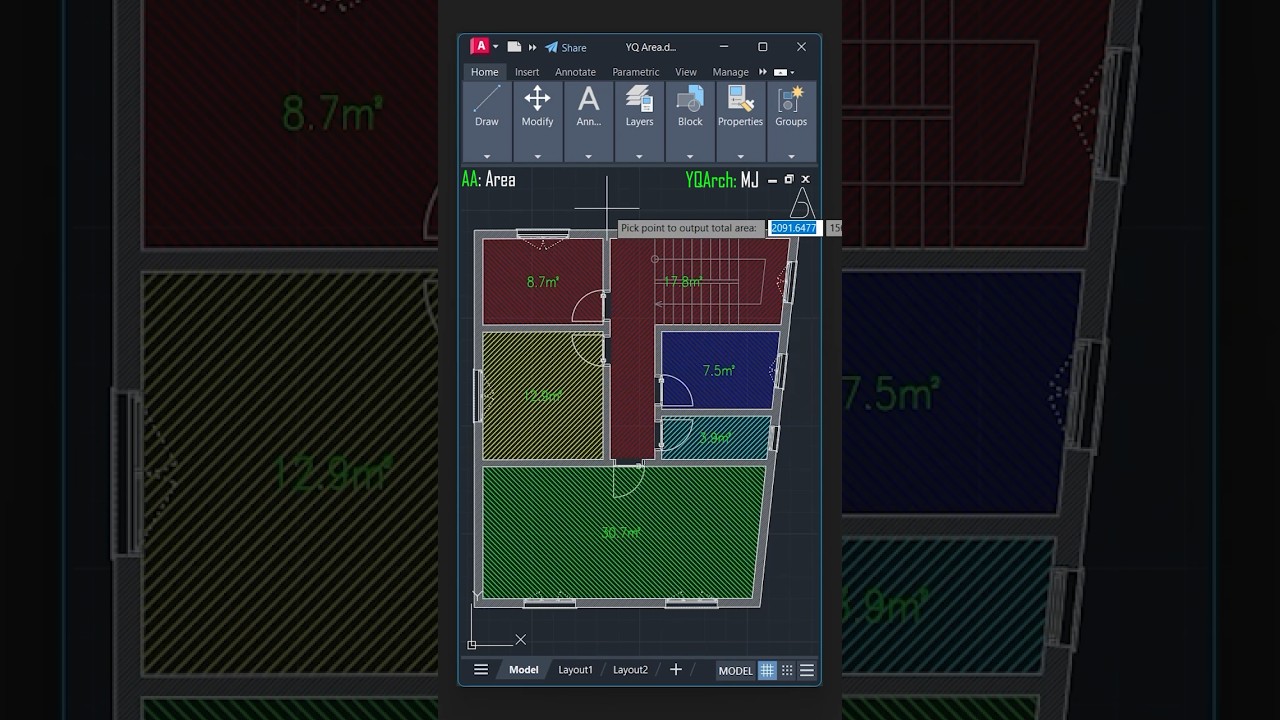
Task: Click the New file icon in the title bar
Action: [514, 47]
